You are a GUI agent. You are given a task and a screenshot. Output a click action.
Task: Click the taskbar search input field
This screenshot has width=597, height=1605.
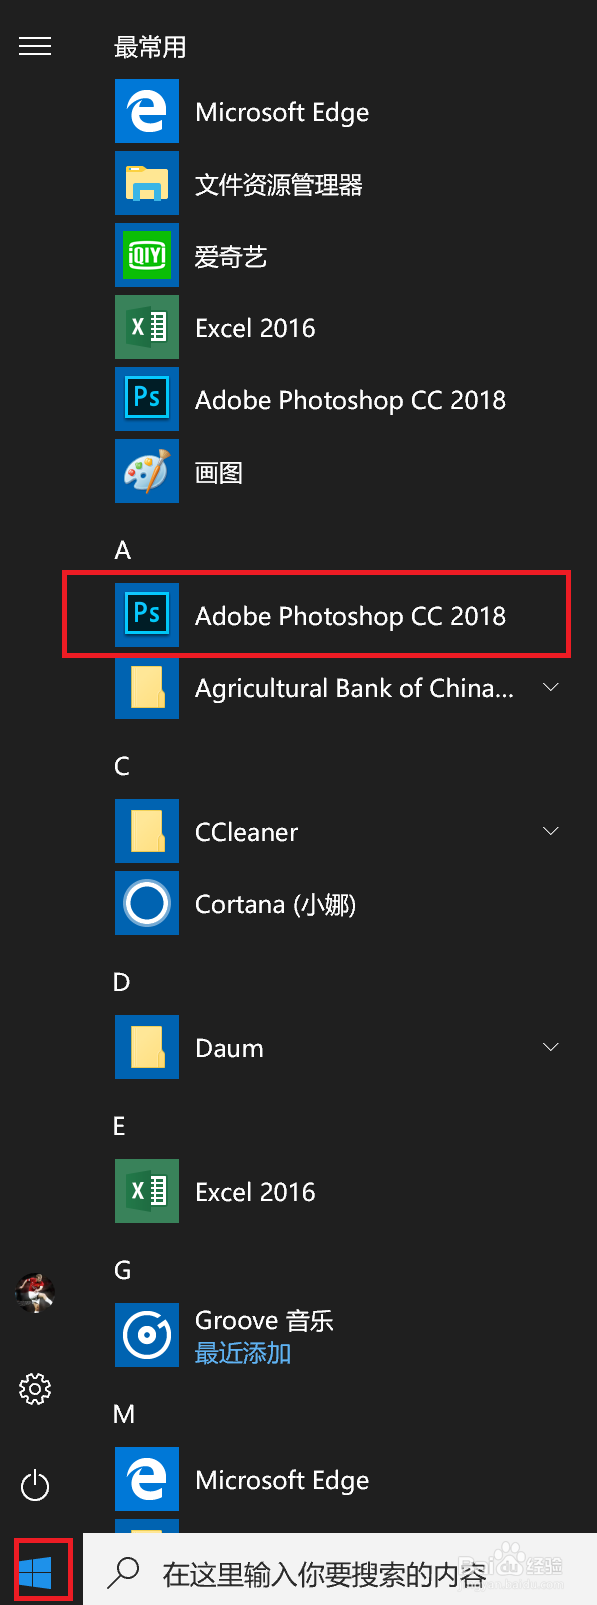330,1568
